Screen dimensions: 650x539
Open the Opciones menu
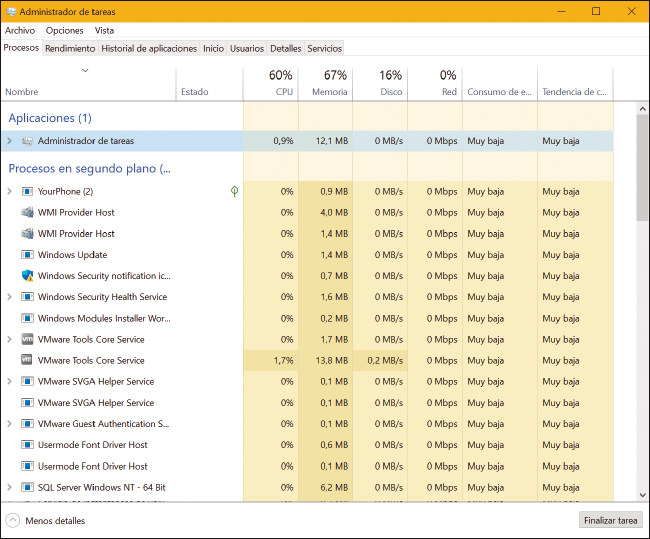pos(65,30)
